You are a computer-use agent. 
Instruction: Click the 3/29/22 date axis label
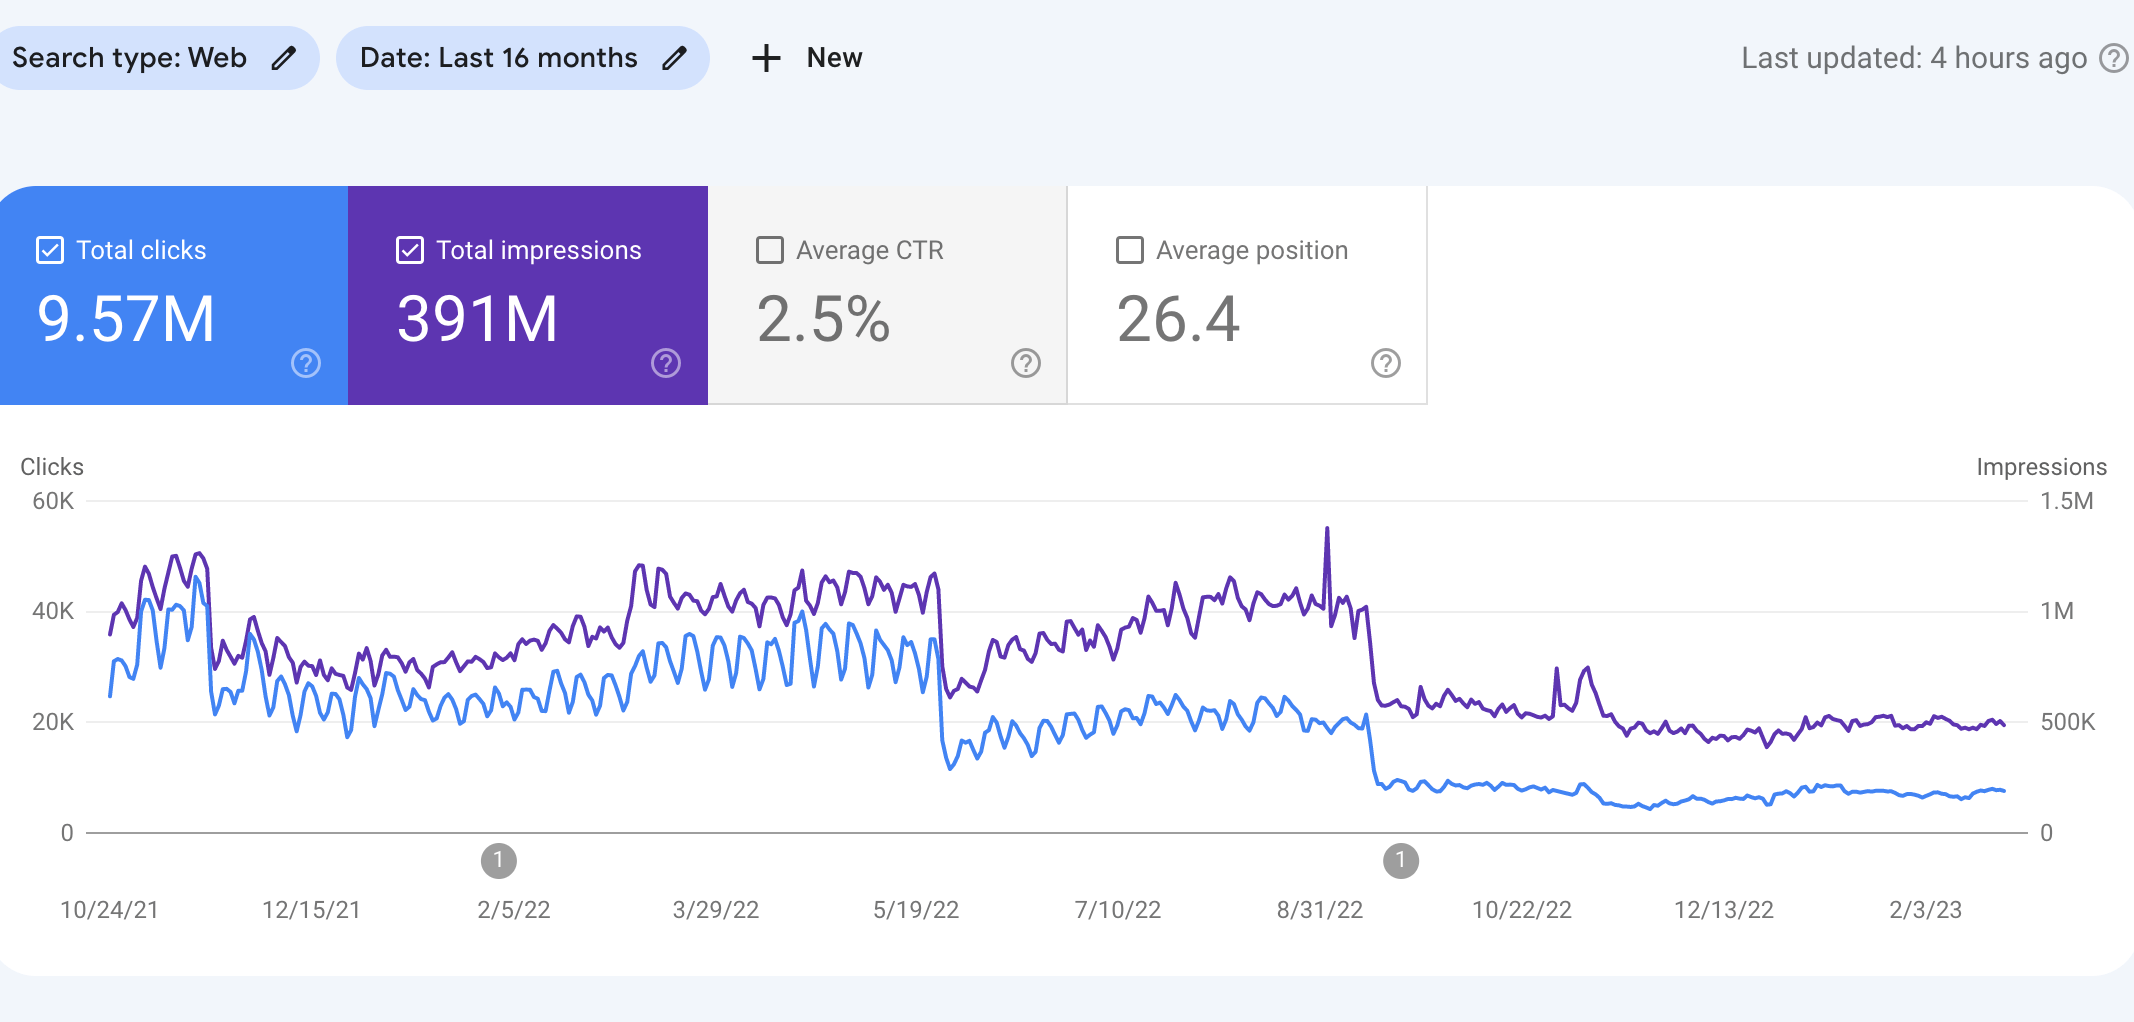pyautogui.click(x=716, y=910)
